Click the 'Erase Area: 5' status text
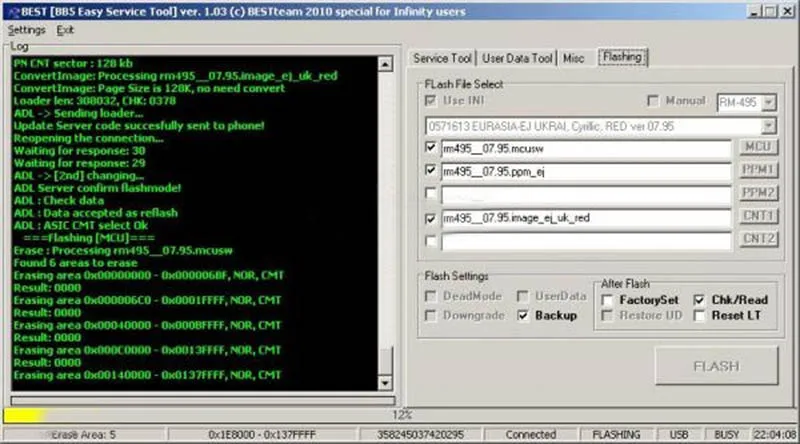The image size is (800, 444). coord(84,435)
